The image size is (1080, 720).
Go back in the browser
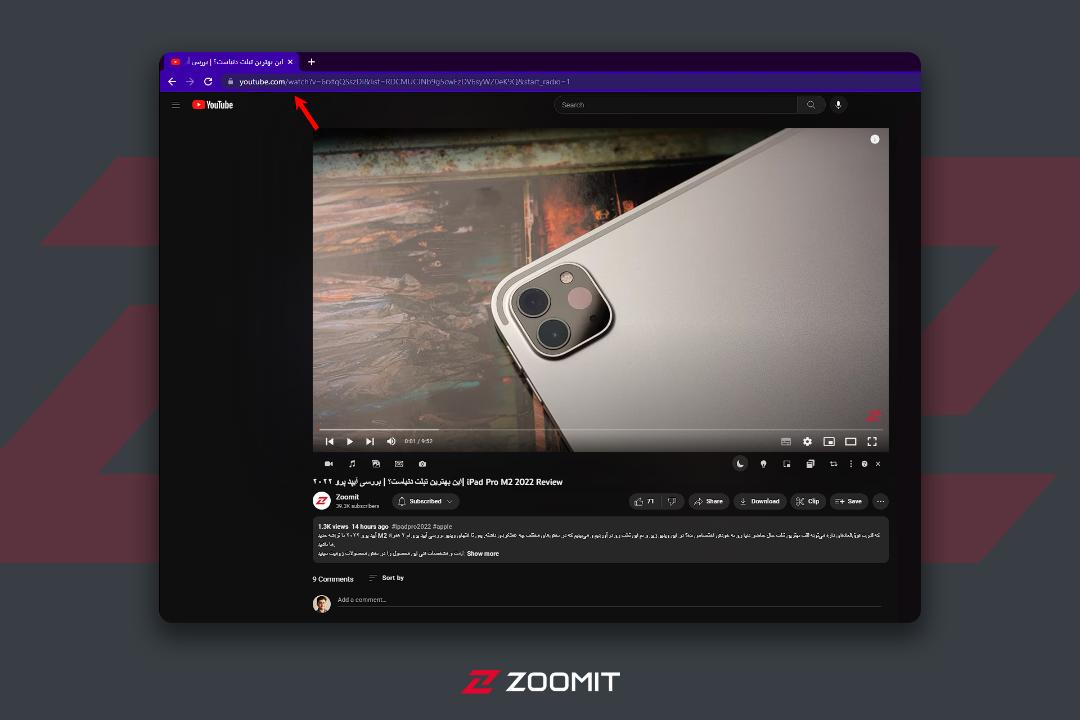[x=172, y=81]
